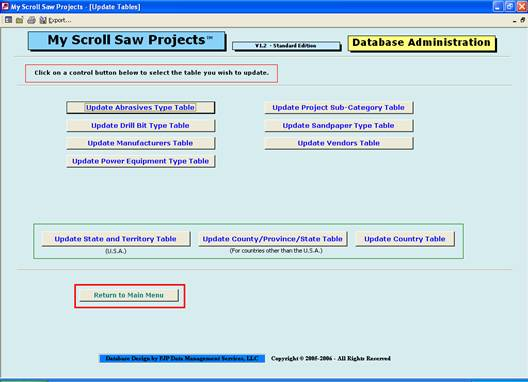Minimize the inner Update Tables document window
This screenshot has width=528, height=382.
pos(515,21)
